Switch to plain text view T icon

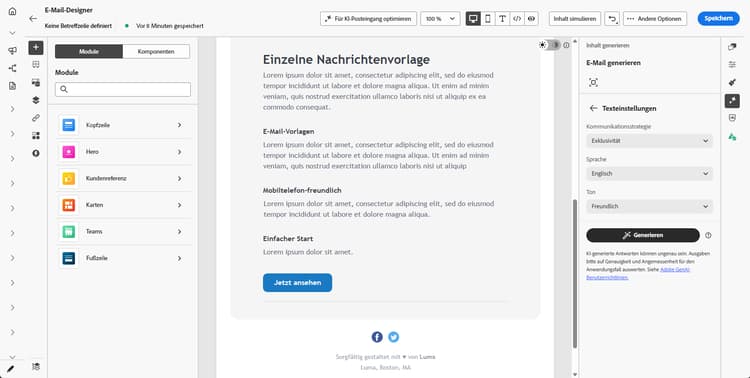click(x=502, y=19)
